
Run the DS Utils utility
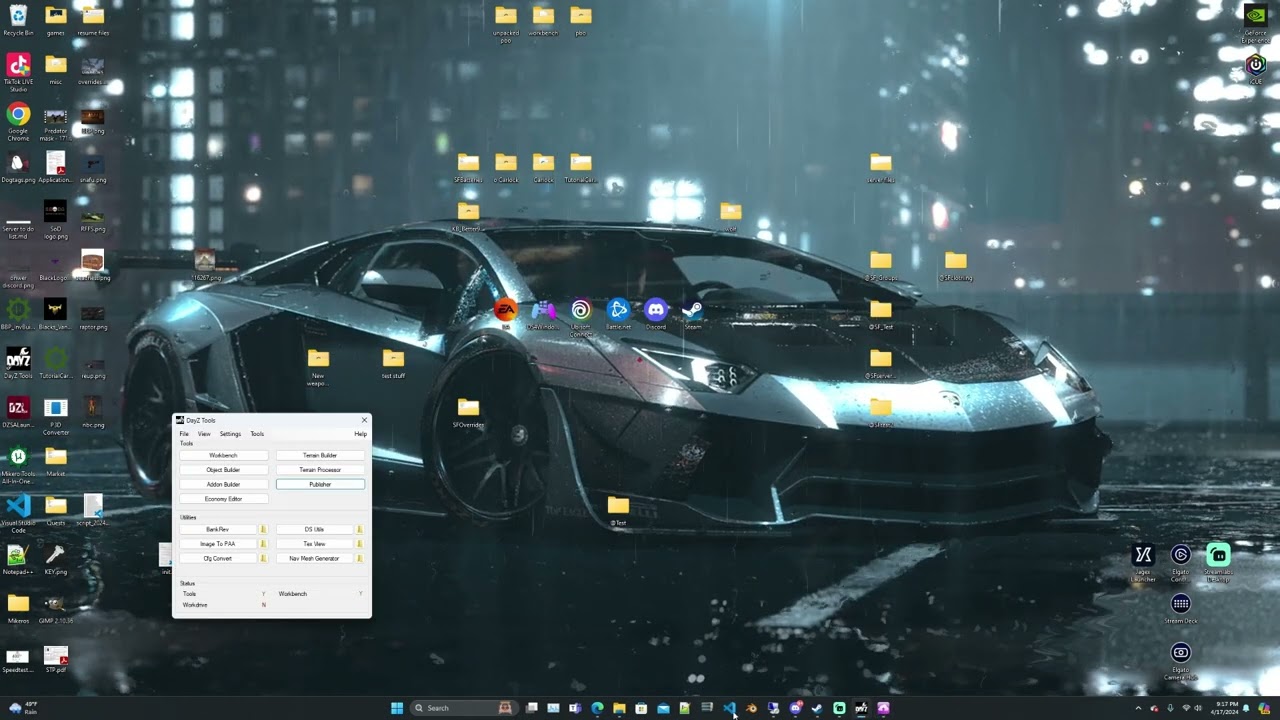[x=314, y=529]
